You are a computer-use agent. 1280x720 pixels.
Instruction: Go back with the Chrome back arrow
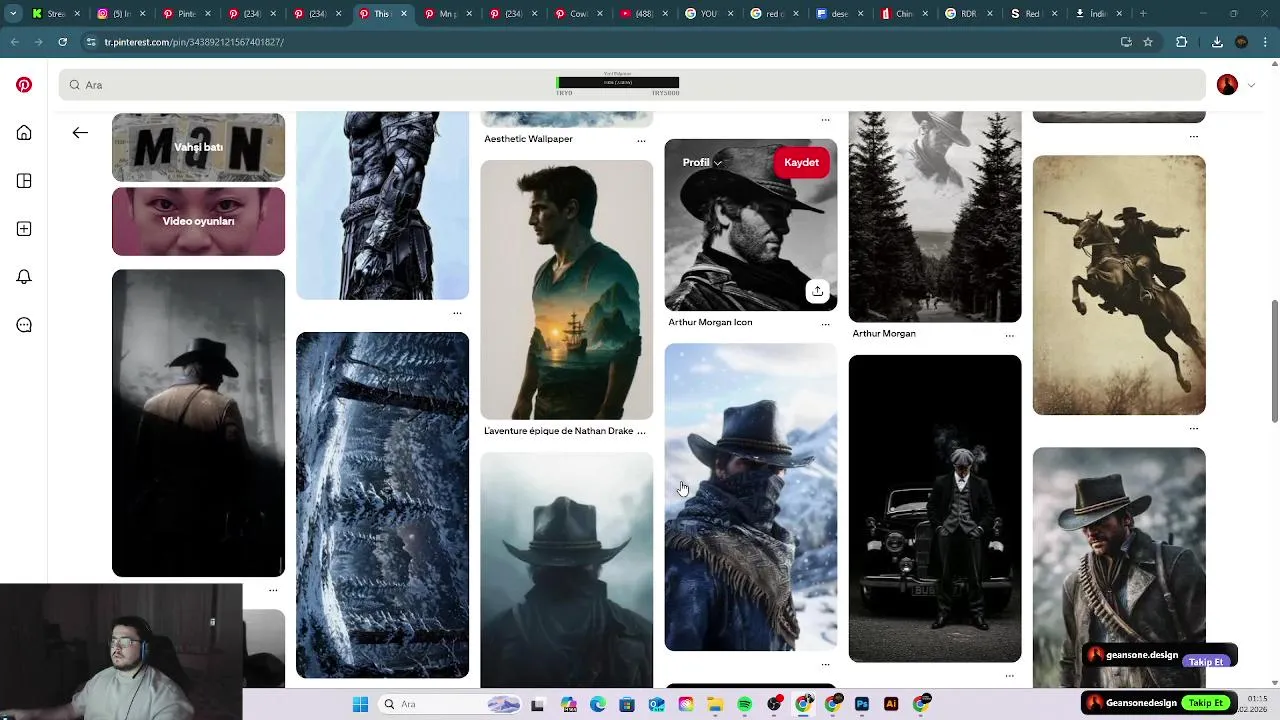pyautogui.click(x=14, y=42)
